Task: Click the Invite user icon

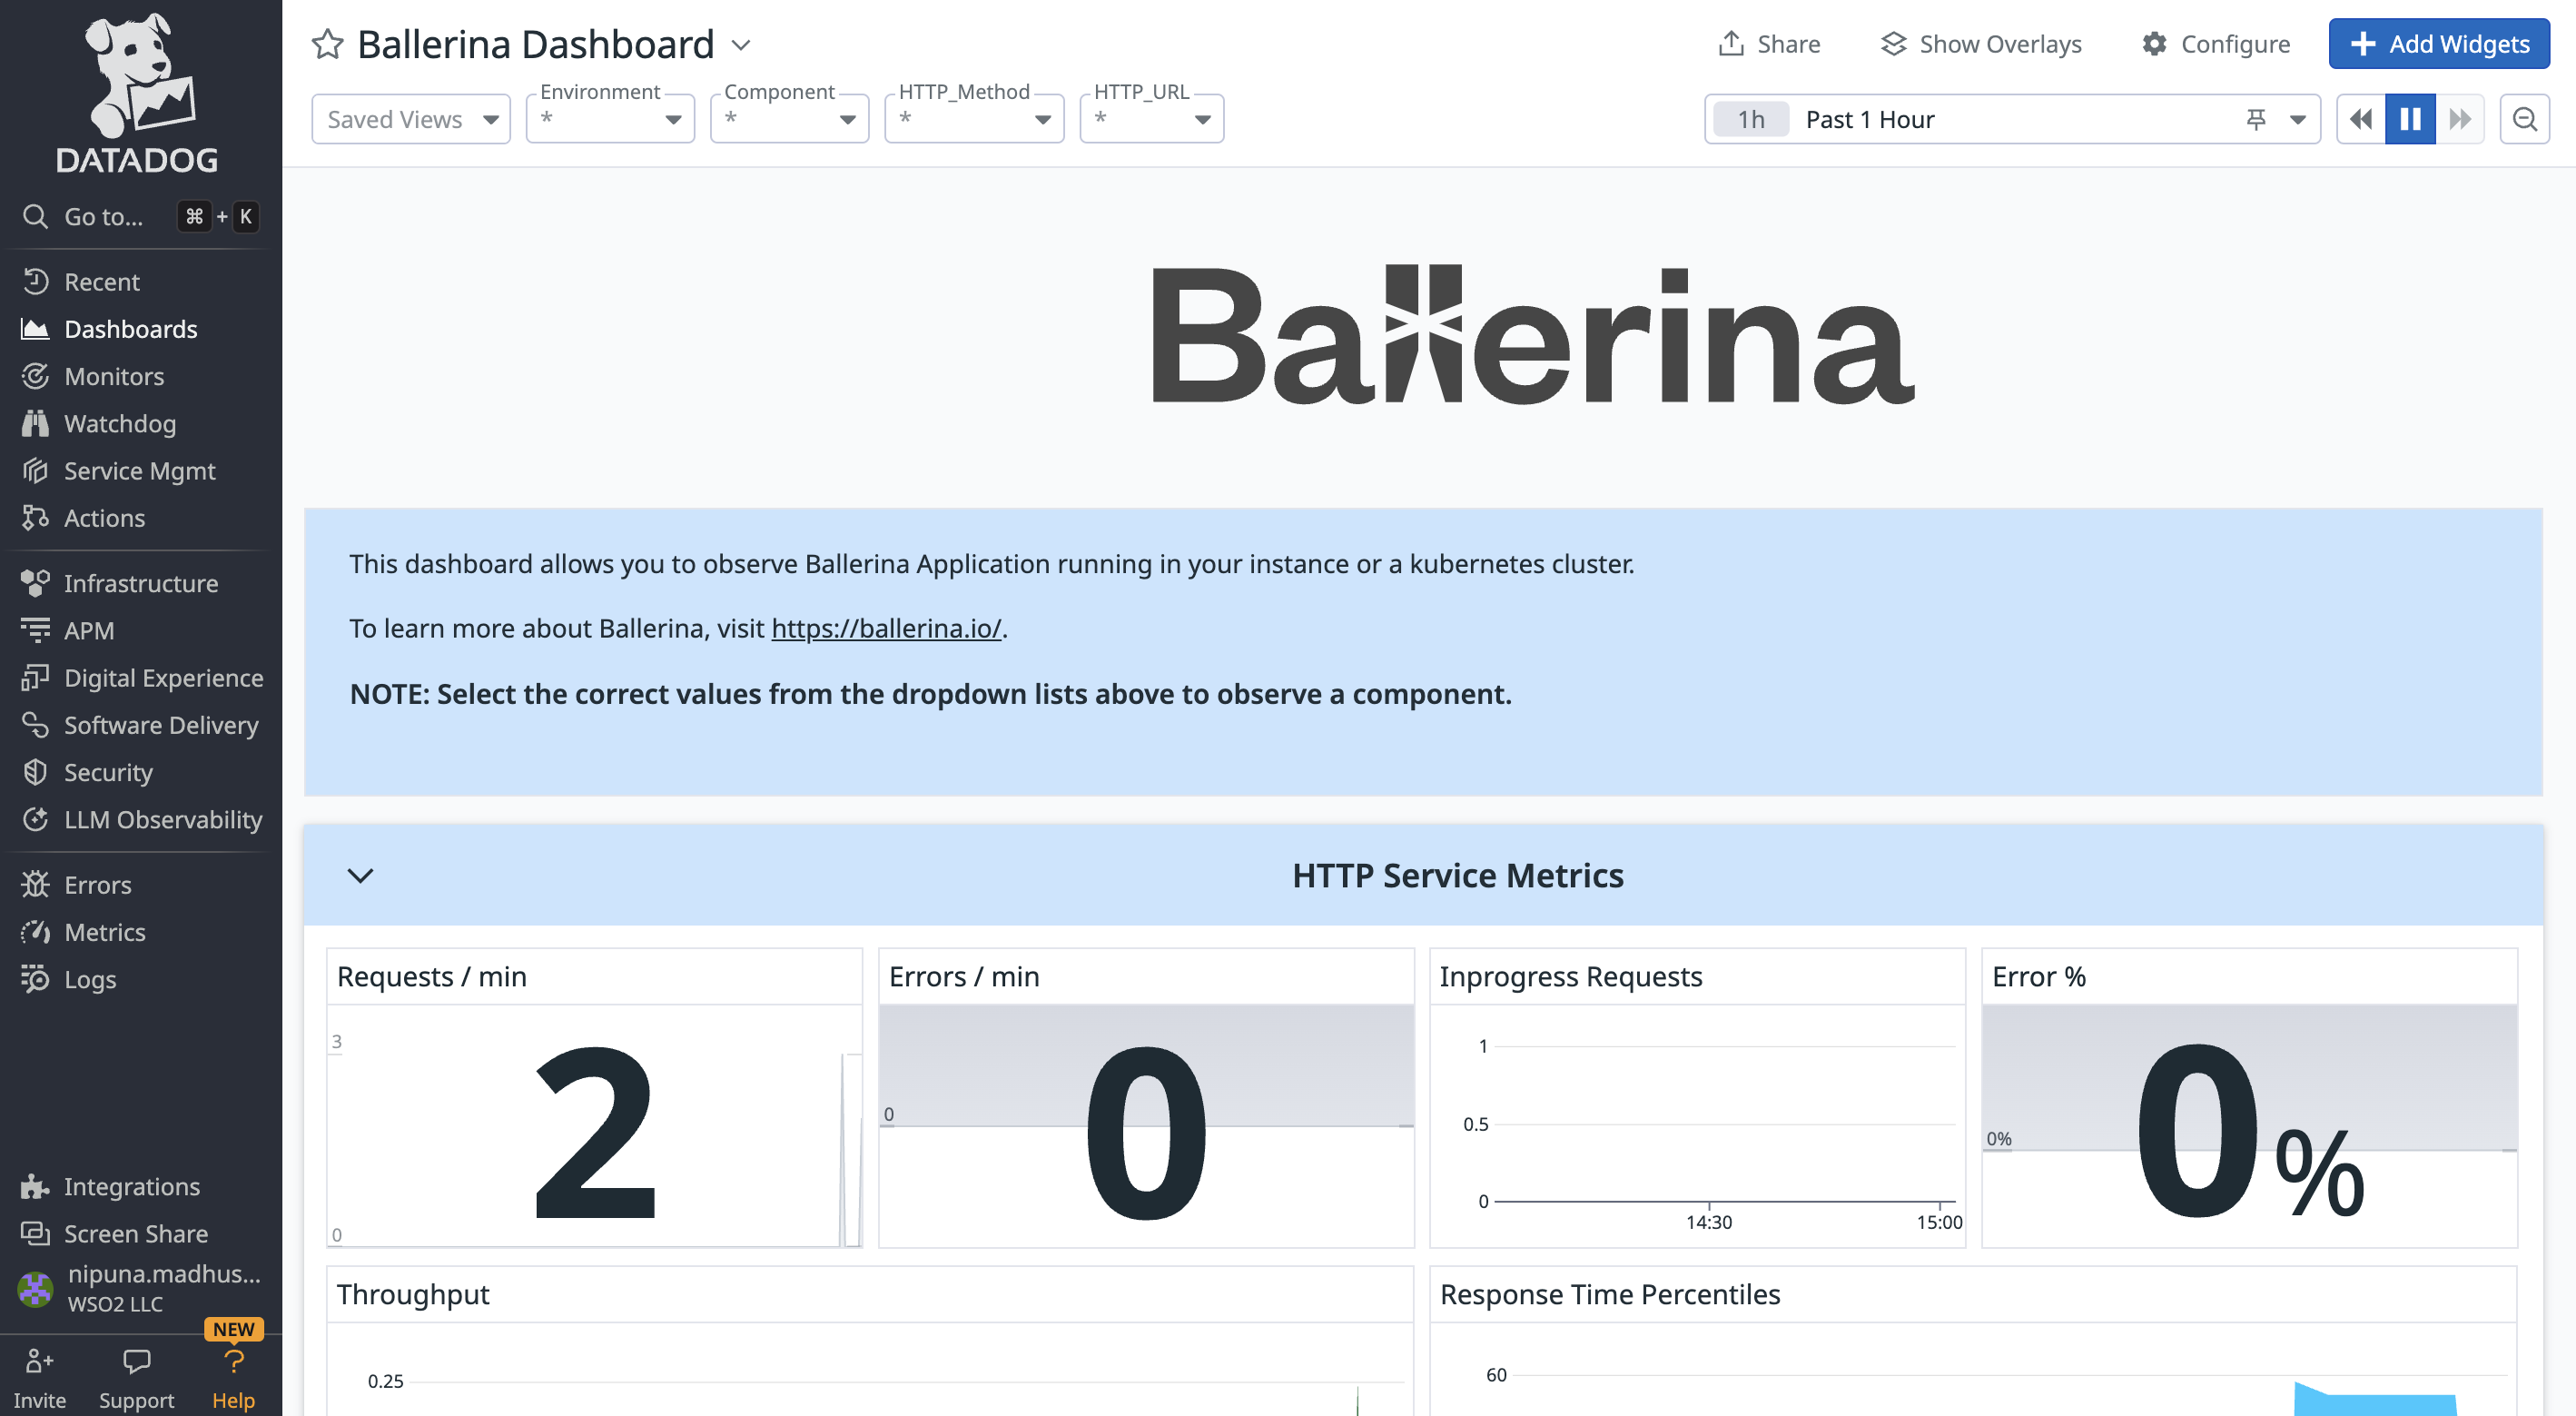Action: coord(39,1362)
